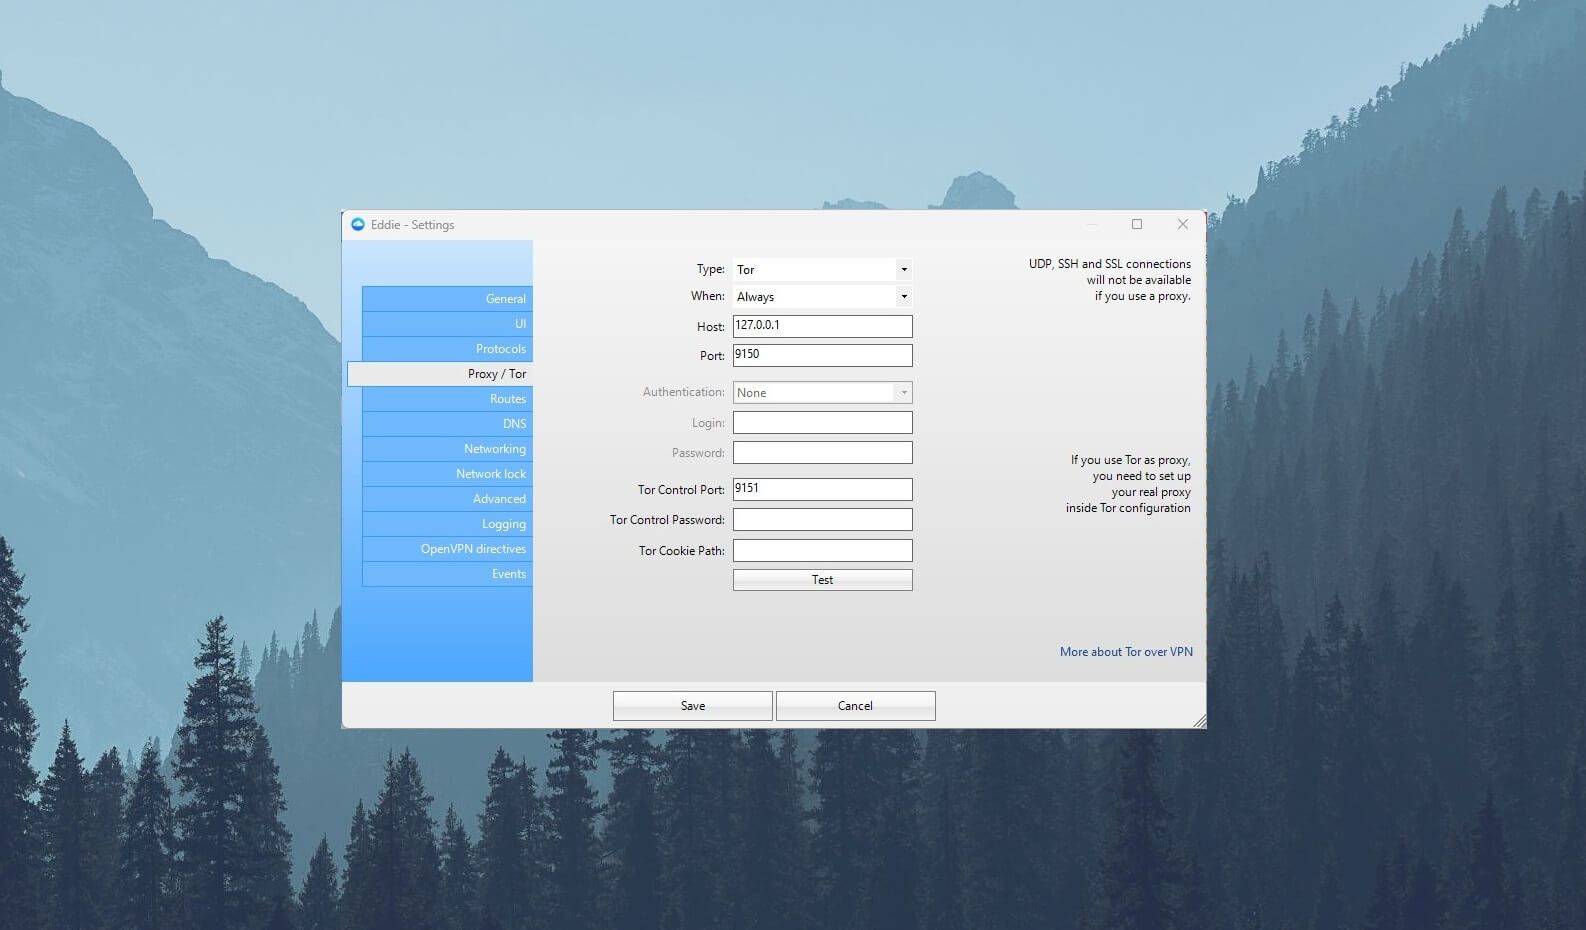Screen dimensions: 1586x930
Task: Close the Eddie Settings window
Action: pos(1183,224)
